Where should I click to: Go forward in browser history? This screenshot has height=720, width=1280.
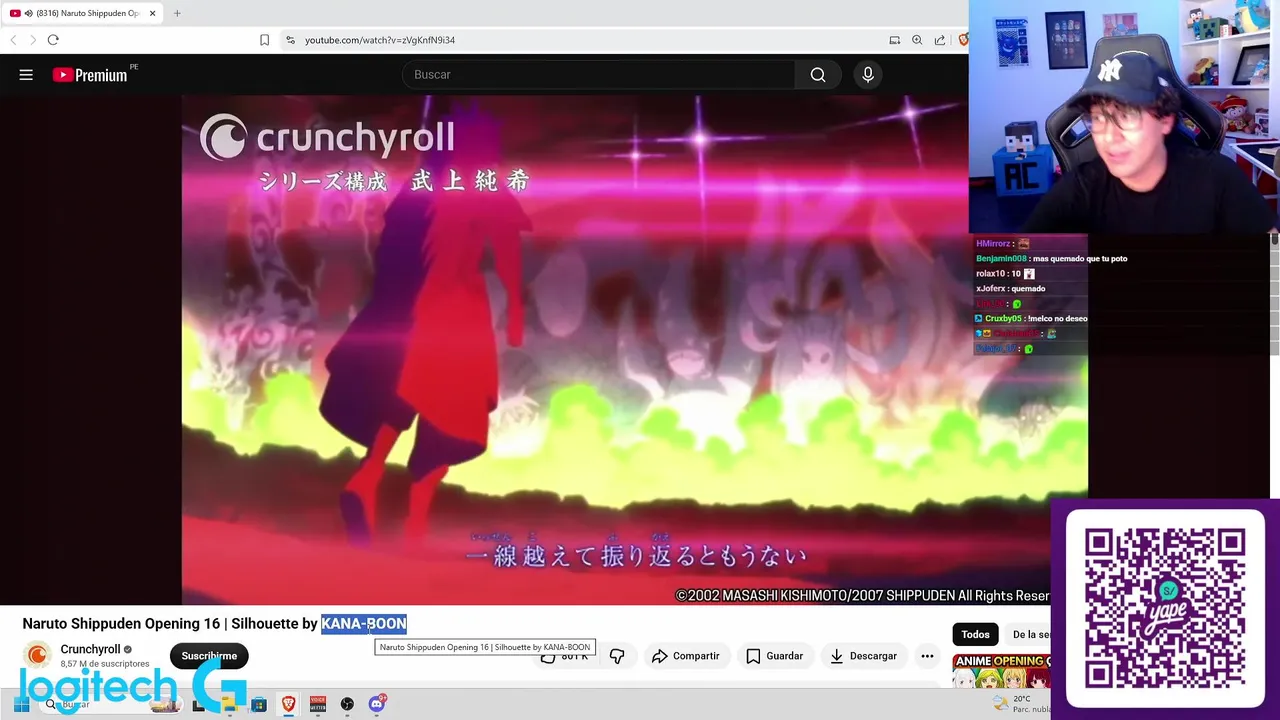tap(32, 40)
